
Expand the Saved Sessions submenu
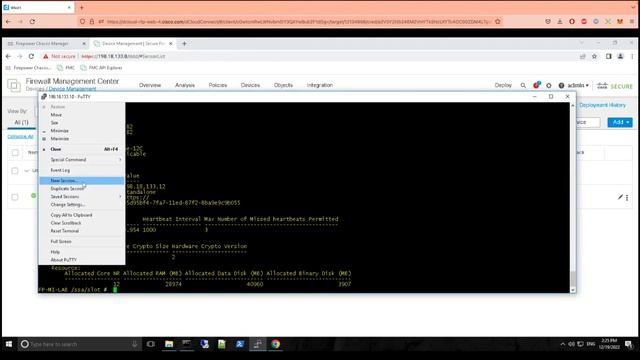(x=82, y=197)
